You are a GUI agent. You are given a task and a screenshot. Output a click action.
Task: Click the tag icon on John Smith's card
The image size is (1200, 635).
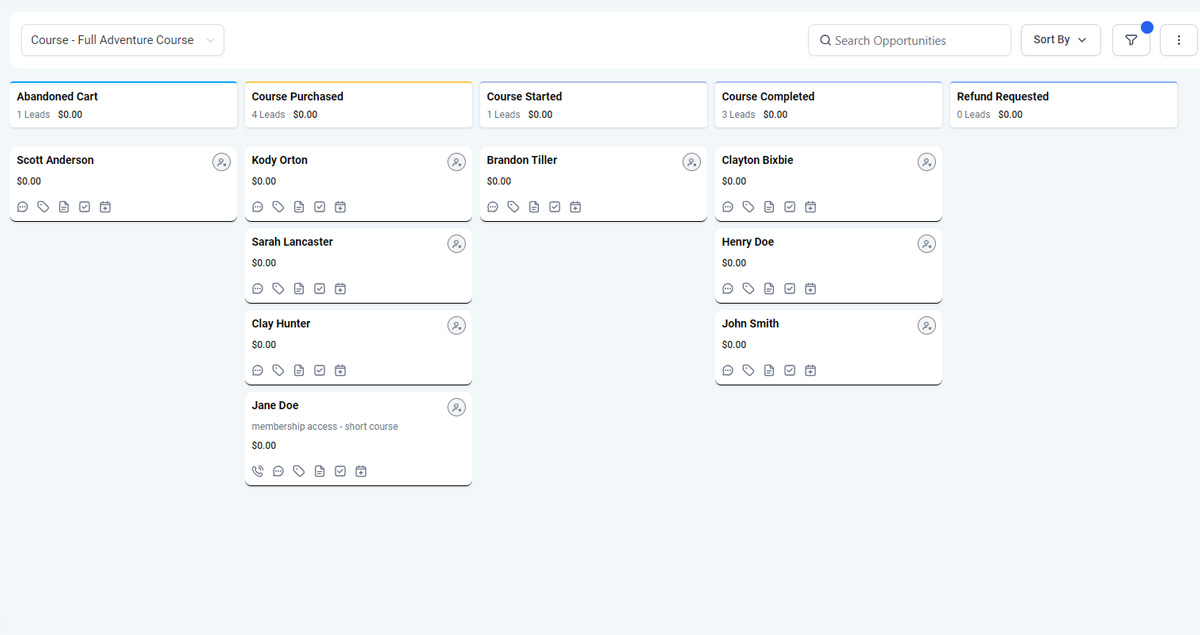(748, 370)
